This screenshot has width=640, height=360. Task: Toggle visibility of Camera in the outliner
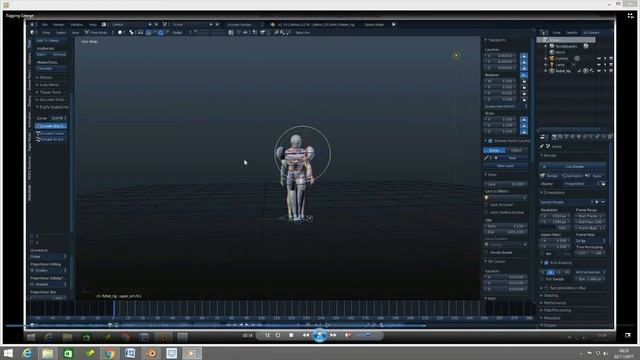(x=599, y=59)
